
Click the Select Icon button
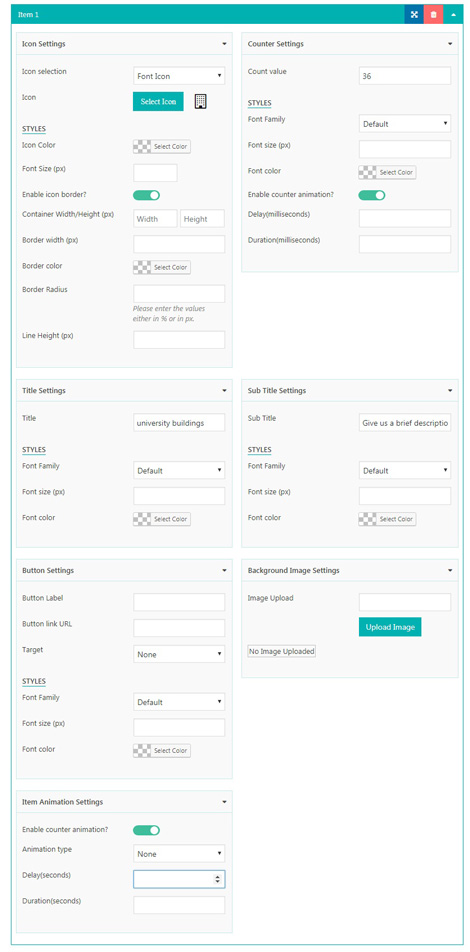pyautogui.click(x=158, y=101)
